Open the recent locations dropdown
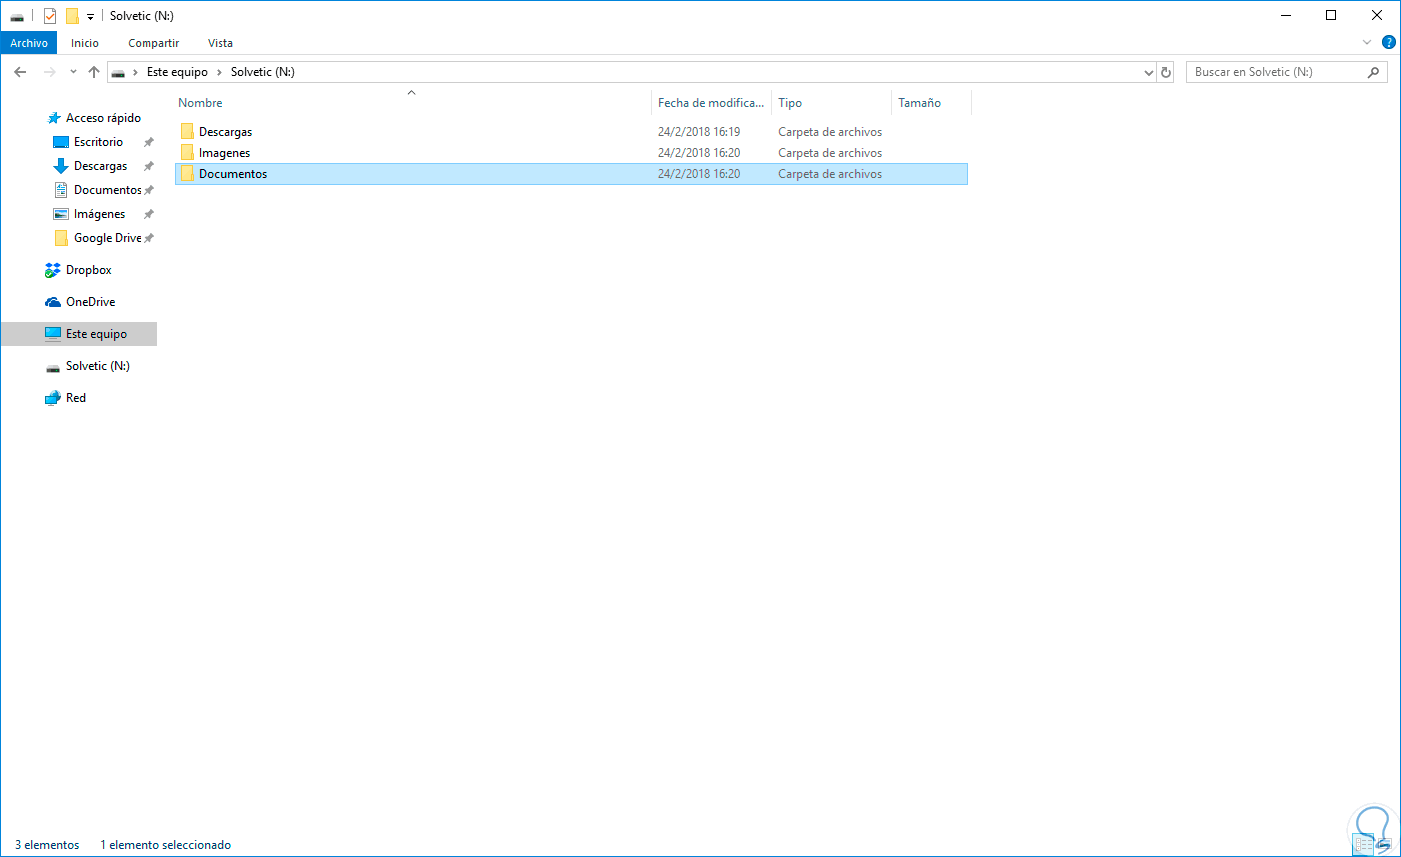 click(x=73, y=72)
